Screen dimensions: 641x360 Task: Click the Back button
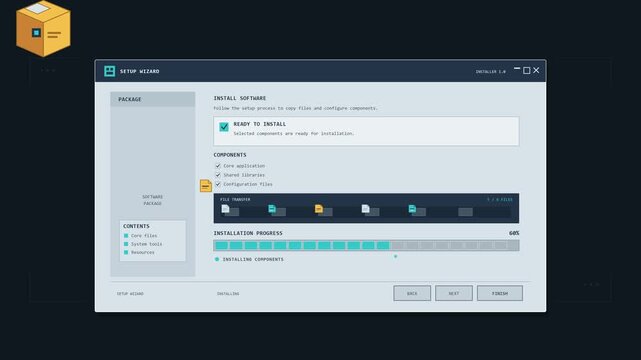click(x=412, y=293)
